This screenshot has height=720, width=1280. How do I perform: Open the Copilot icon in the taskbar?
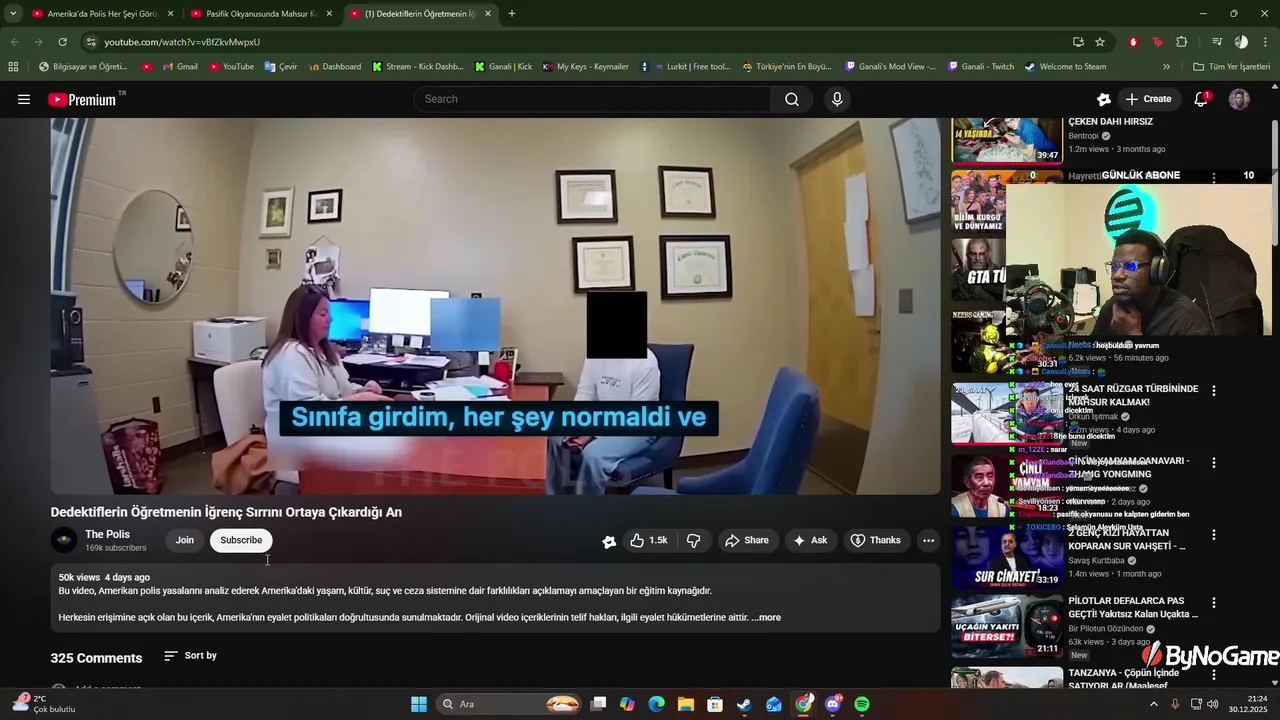(627, 704)
